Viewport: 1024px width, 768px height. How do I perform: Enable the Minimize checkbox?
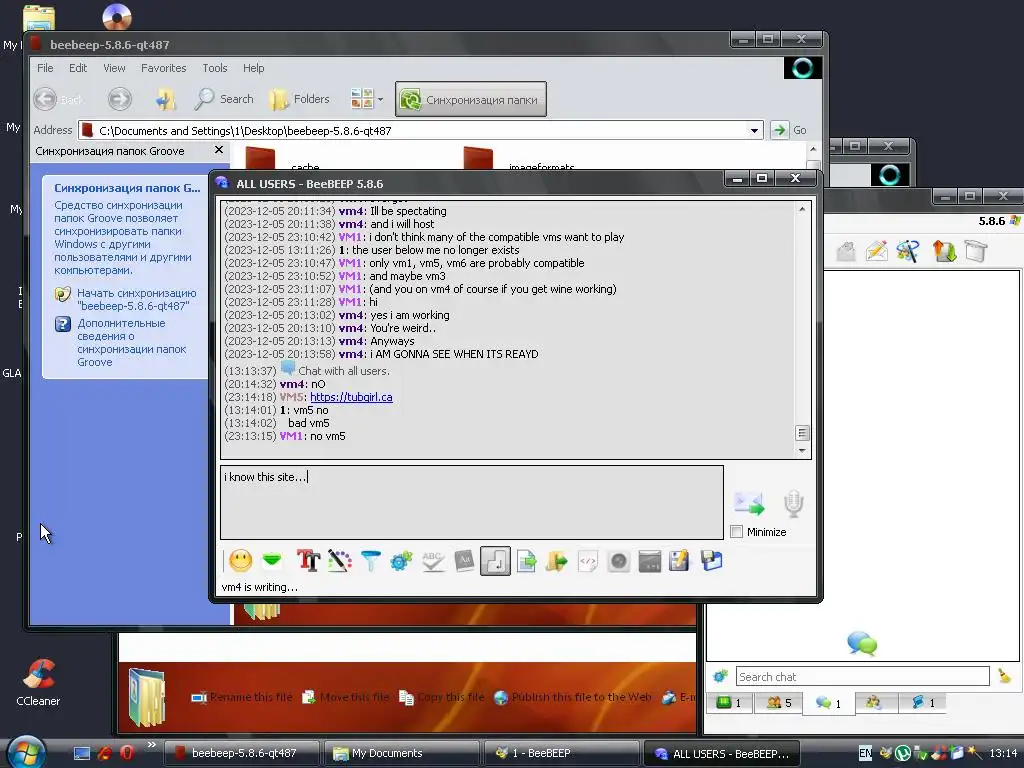coord(737,532)
